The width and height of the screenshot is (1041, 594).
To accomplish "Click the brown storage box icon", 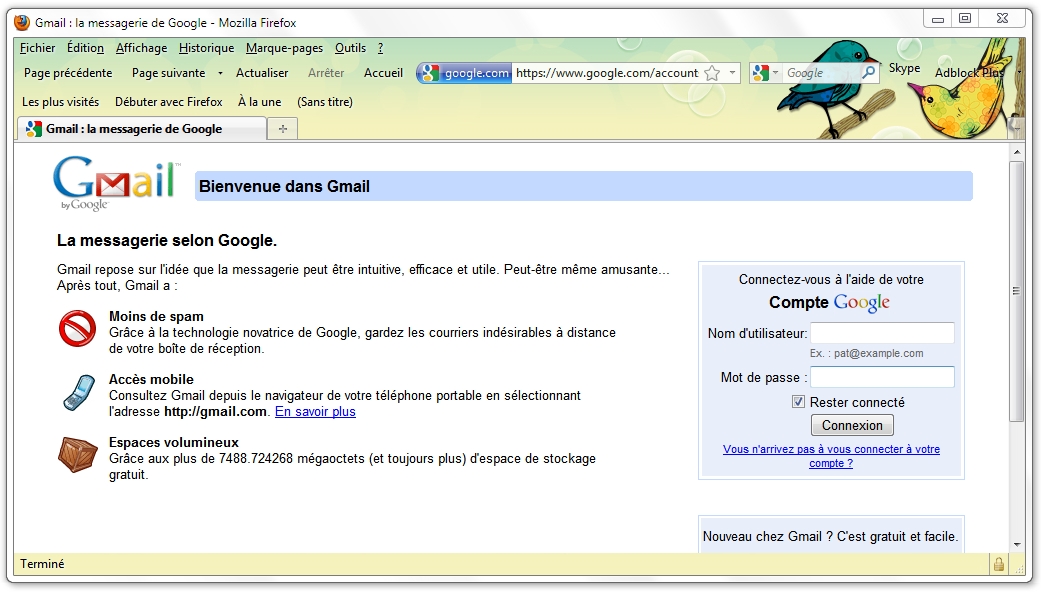I will pyautogui.click(x=78, y=455).
